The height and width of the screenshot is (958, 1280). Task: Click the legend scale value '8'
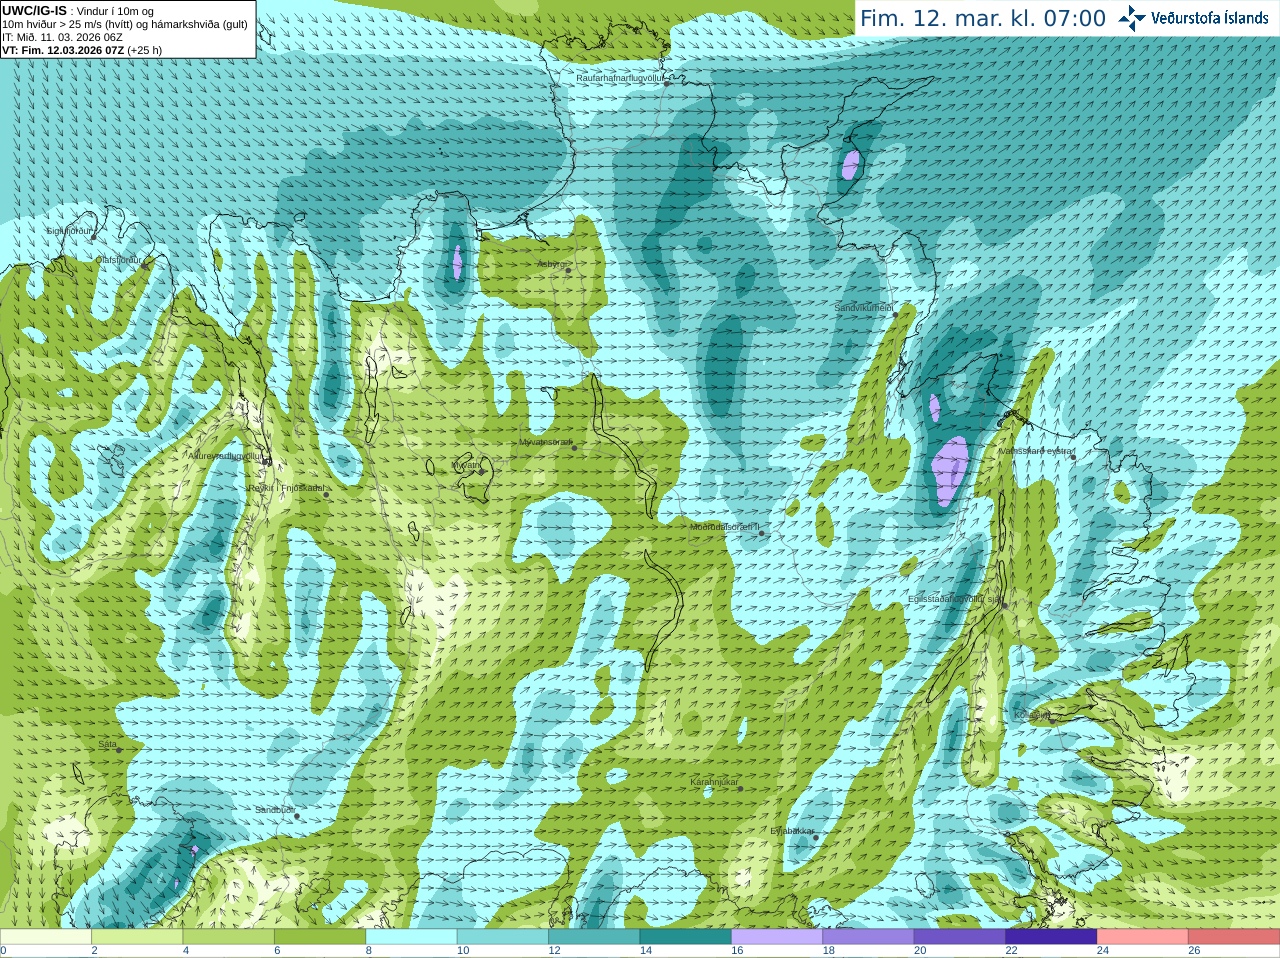[369, 951]
